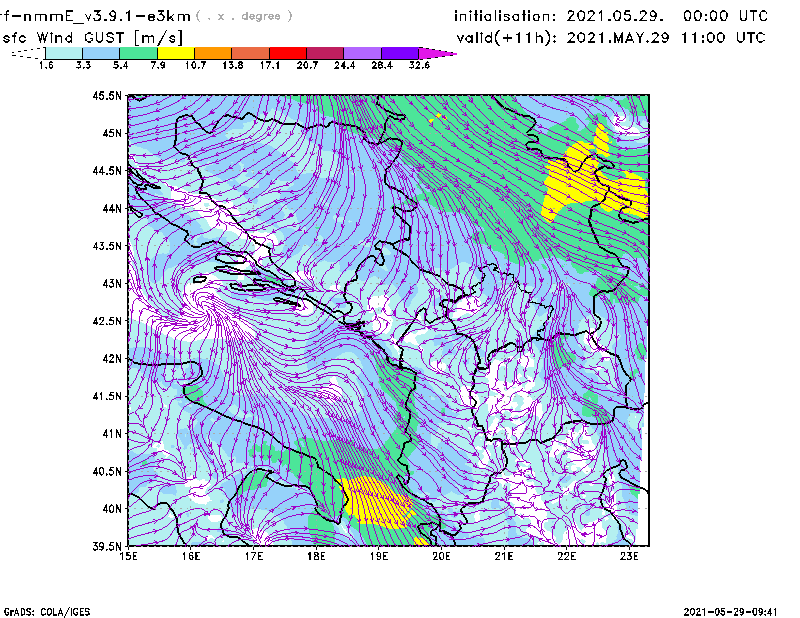Click the green 5.4–7.9 legend swatch

(138, 53)
